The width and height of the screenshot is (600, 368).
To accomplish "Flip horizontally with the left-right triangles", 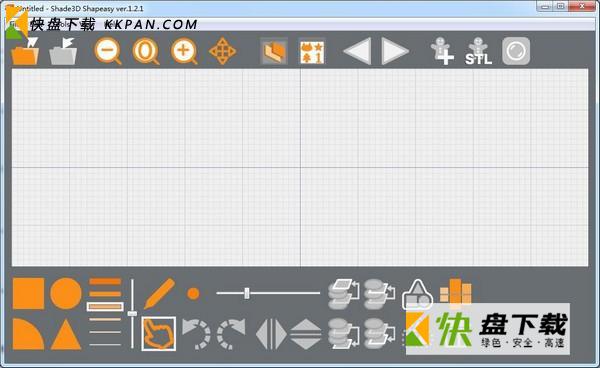I will coord(271,334).
